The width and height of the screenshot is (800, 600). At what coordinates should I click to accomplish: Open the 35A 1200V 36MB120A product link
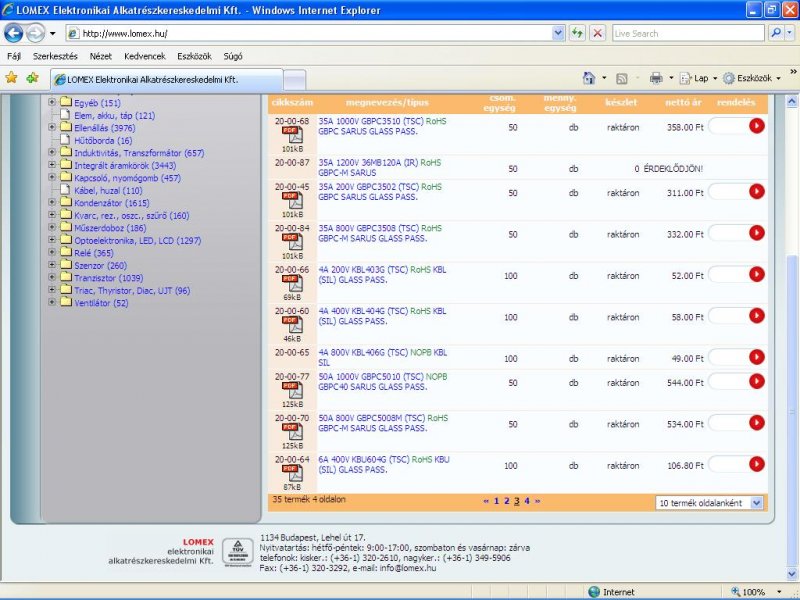380,167
